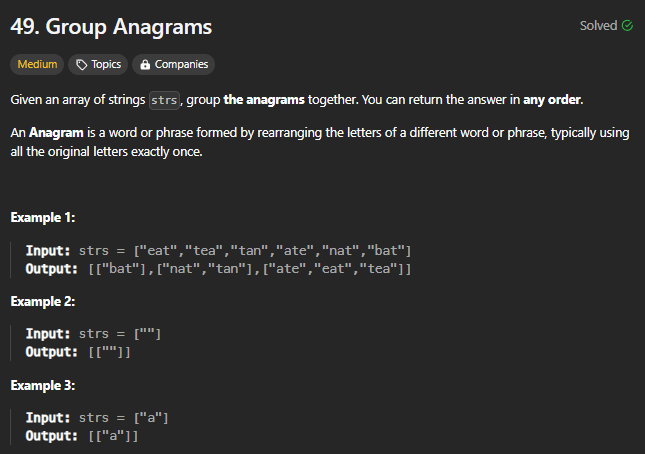The image size is (645, 454).
Task: Click the Example 1 Input line
Action: click(x=218, y=250)
